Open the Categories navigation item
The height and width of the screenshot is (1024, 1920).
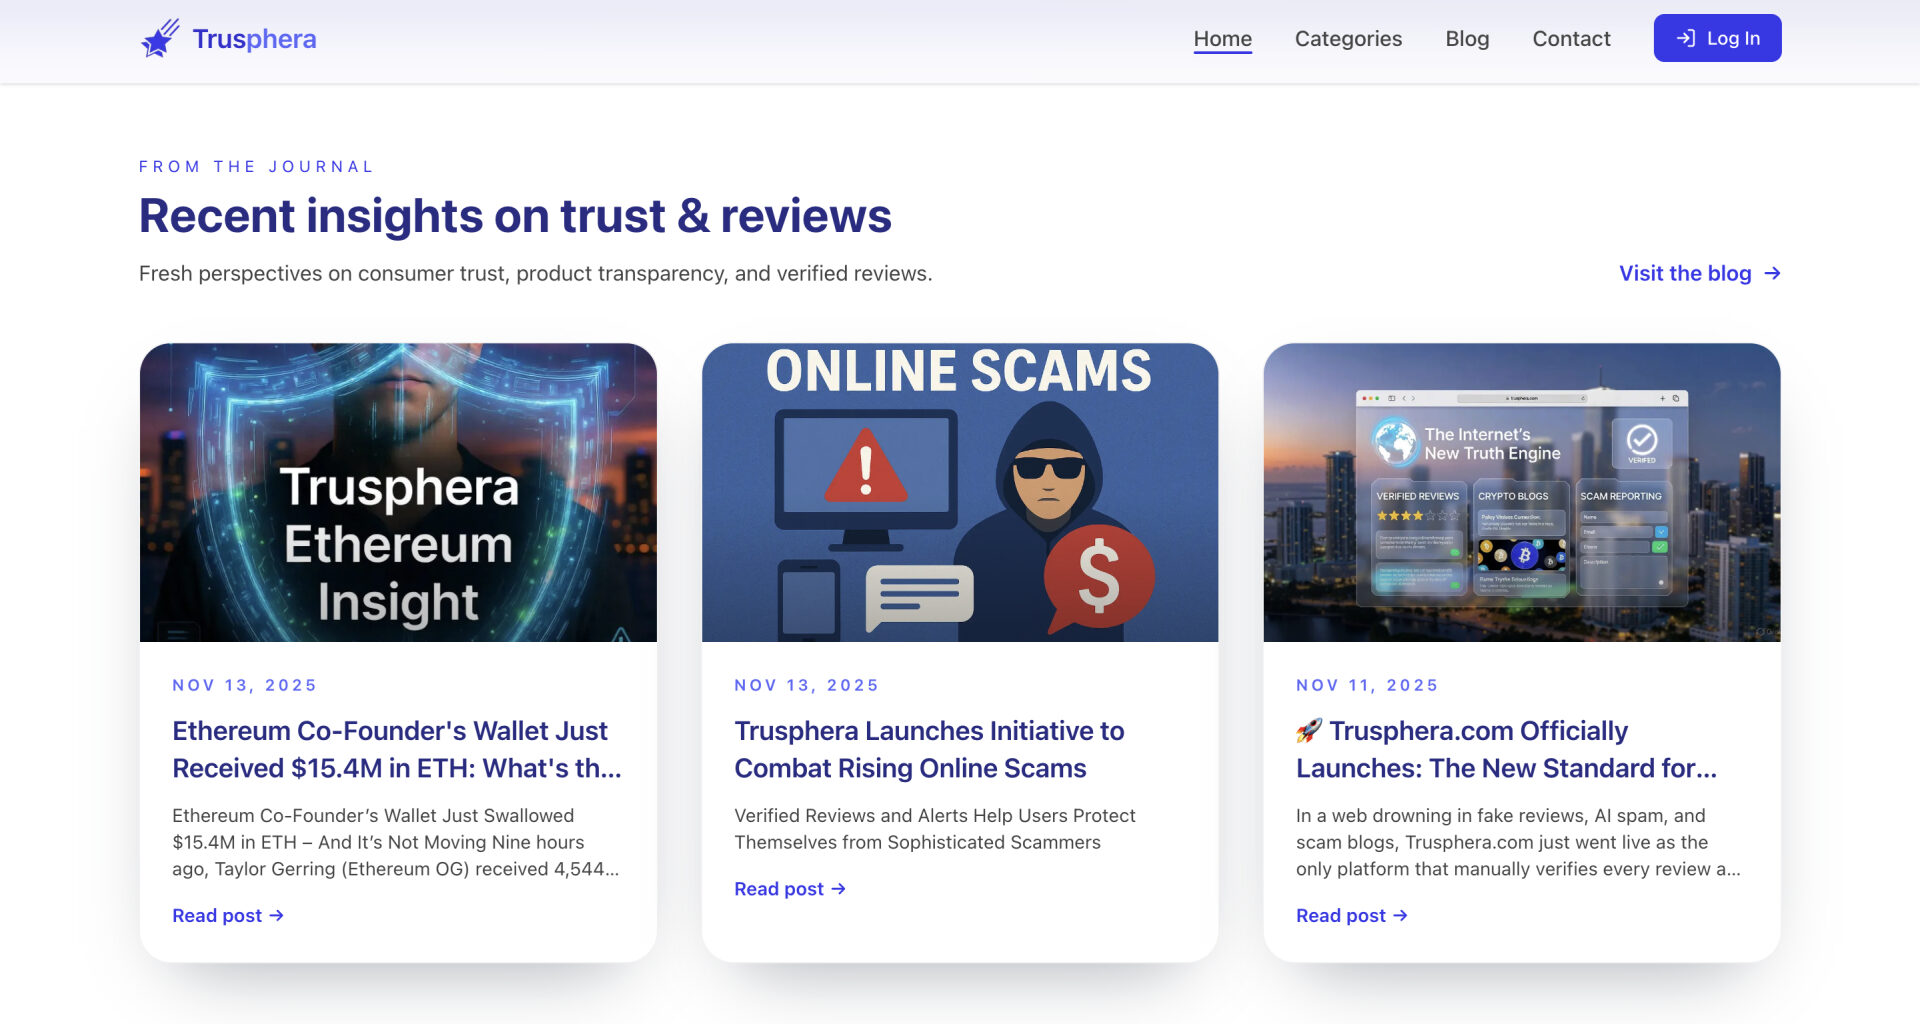(x=1348, y=38)
